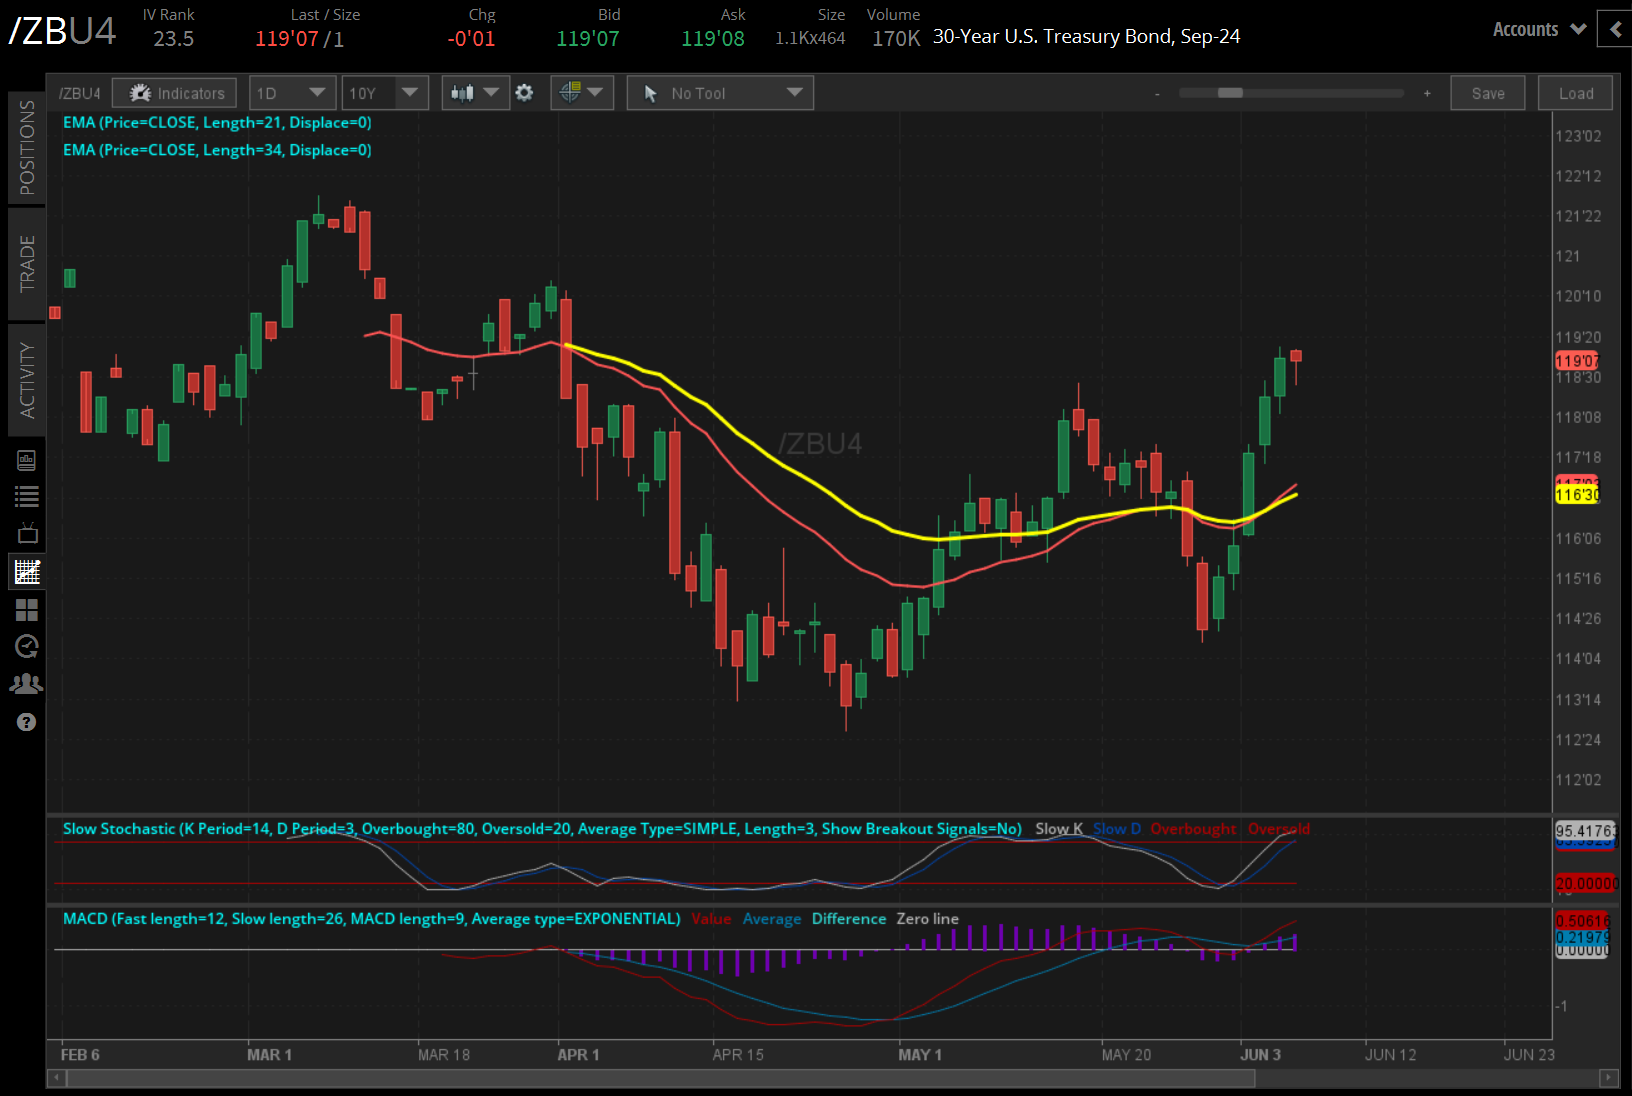This screenshot has height=1096, width=1632.
Task: Click the 95.4176 stochastic value bubble
Action: pos(1584,831)
